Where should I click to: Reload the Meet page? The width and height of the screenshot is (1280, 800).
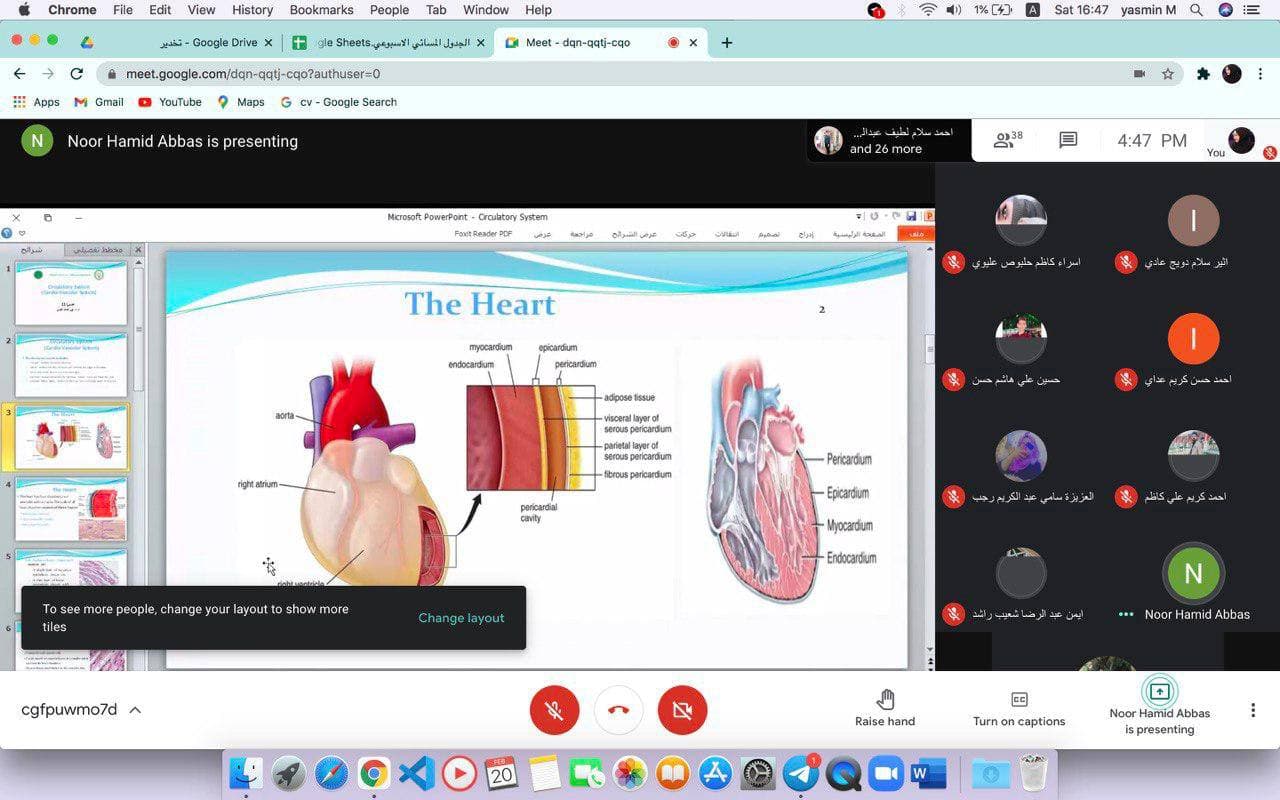click(x=76, y=74)
